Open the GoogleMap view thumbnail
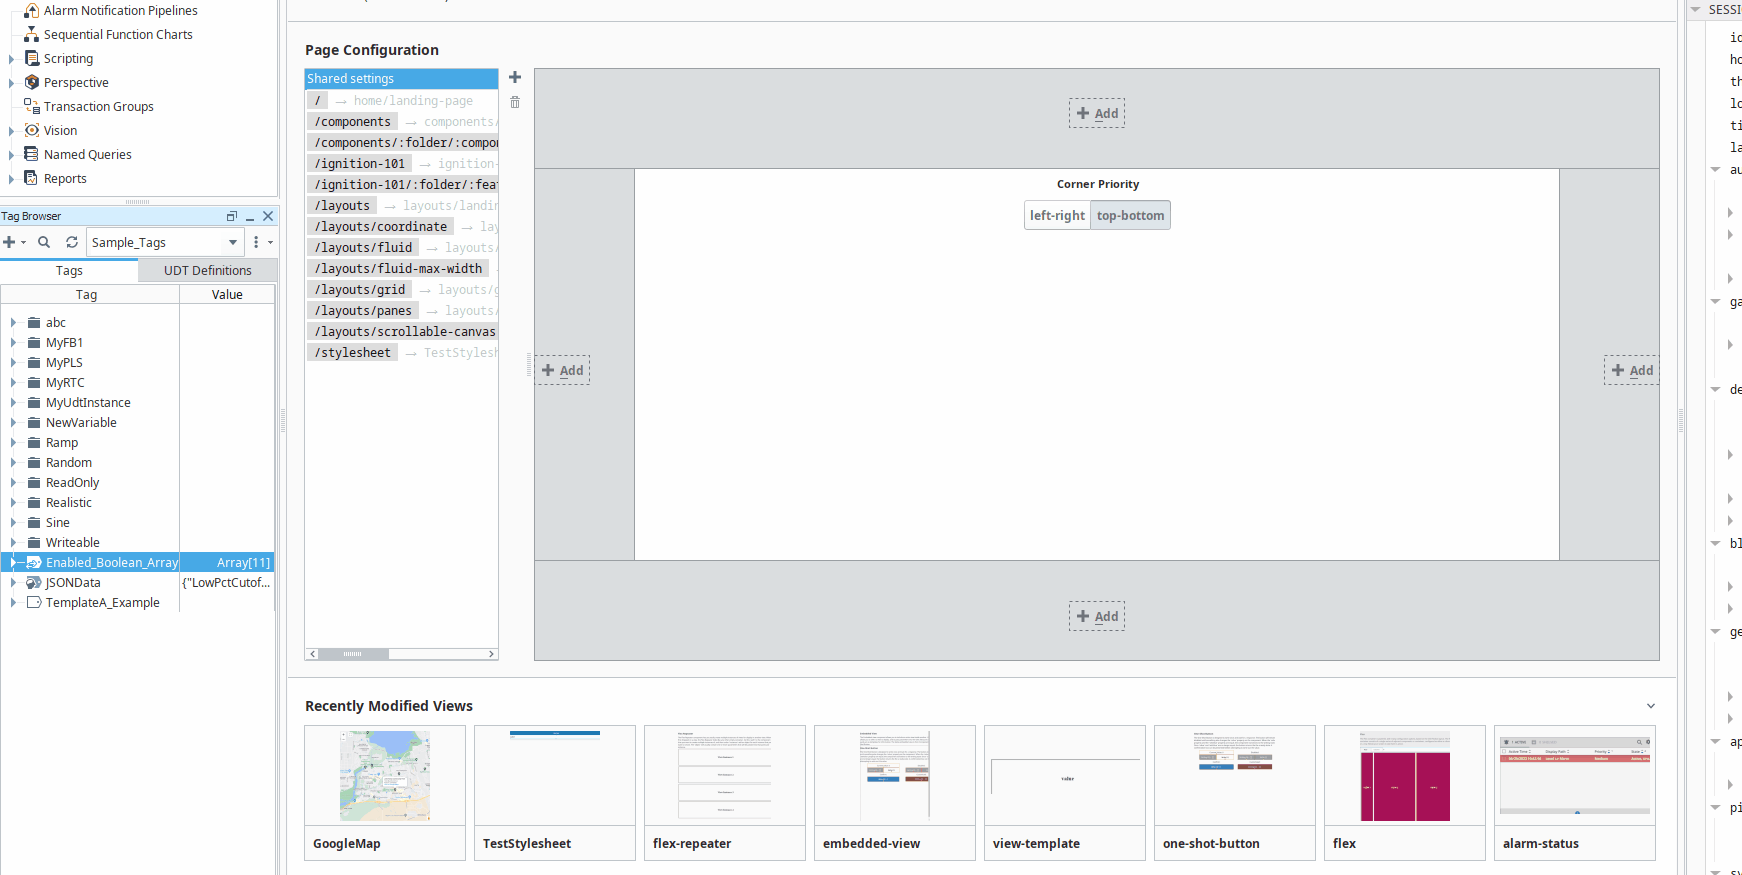The width and height of the screenshot is (1742, 875). click(x=385, y=793)
